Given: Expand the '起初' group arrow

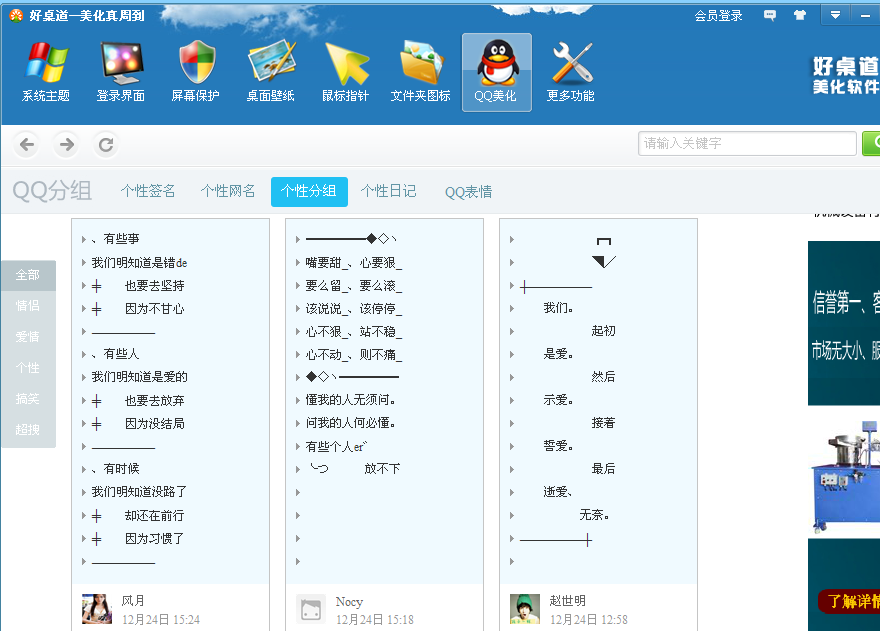Looking at the screenshot, I should coord(512,331).
